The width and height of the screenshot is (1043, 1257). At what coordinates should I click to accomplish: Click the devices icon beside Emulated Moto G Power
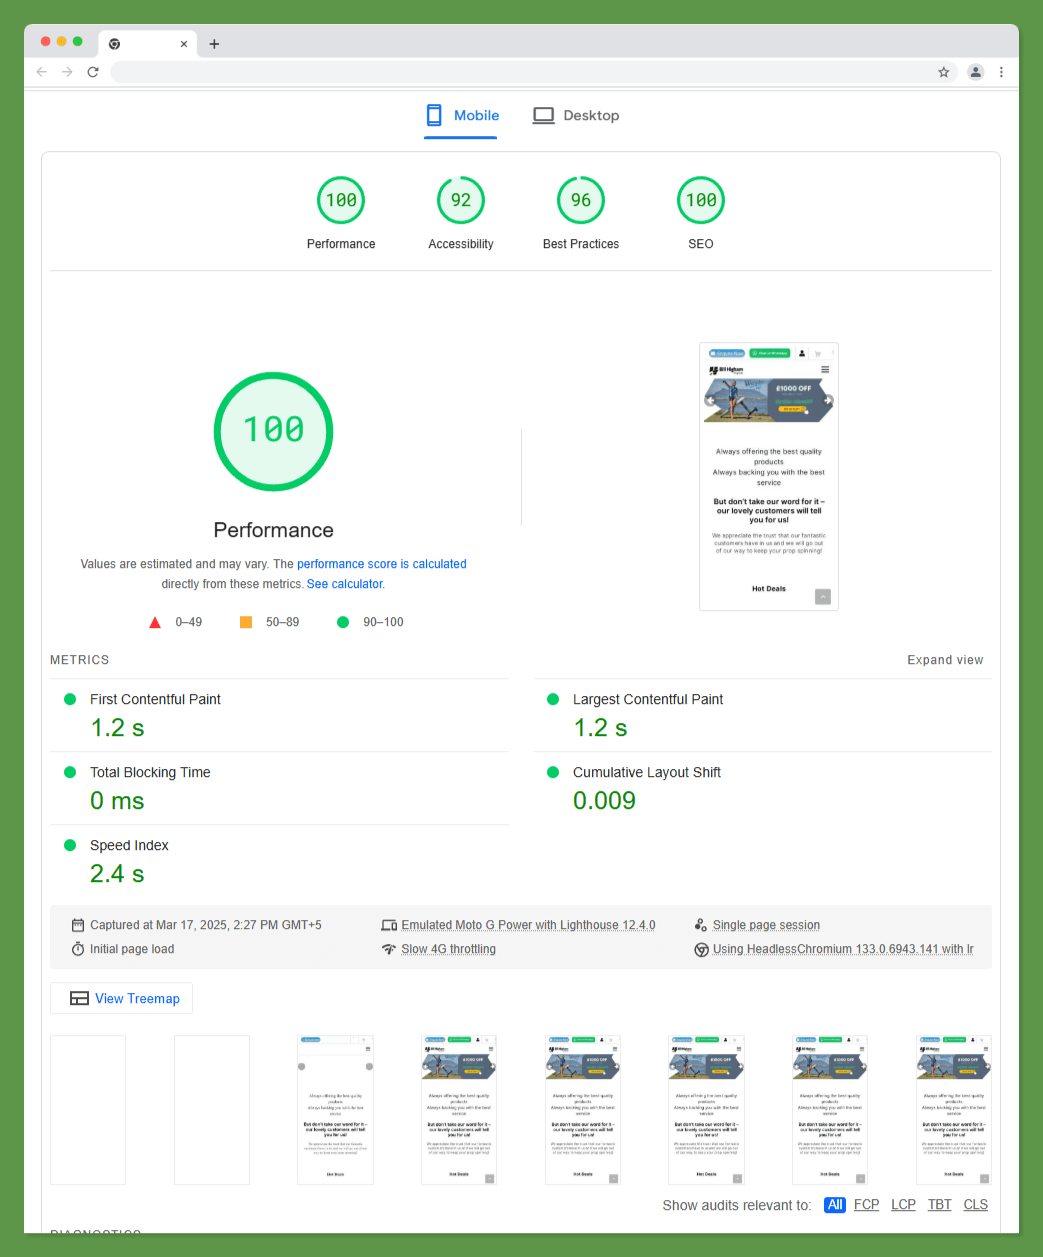389,925
